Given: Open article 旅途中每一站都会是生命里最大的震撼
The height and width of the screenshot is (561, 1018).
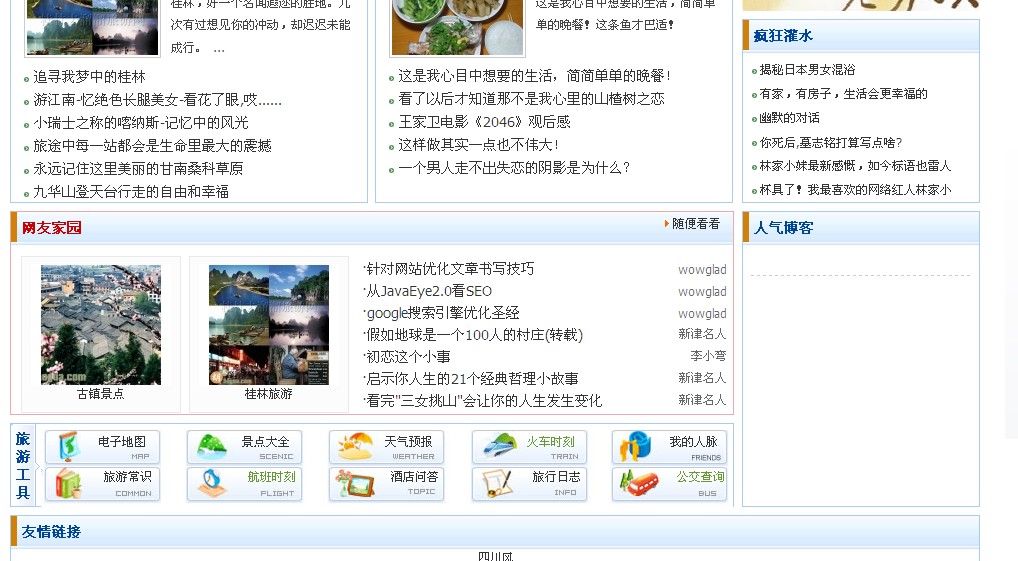Looking at the screenshot, I should 153,145.
